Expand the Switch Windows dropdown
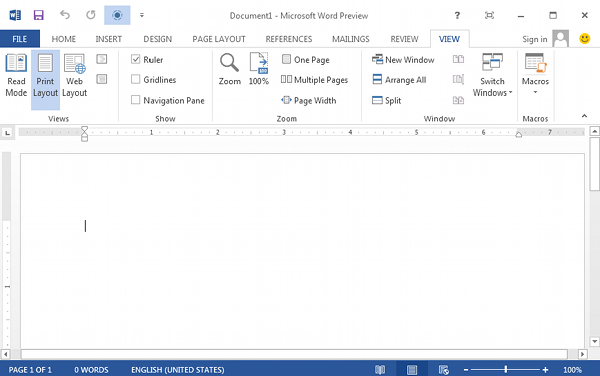Screen dimensions: 600x376 tap(492, 76)
